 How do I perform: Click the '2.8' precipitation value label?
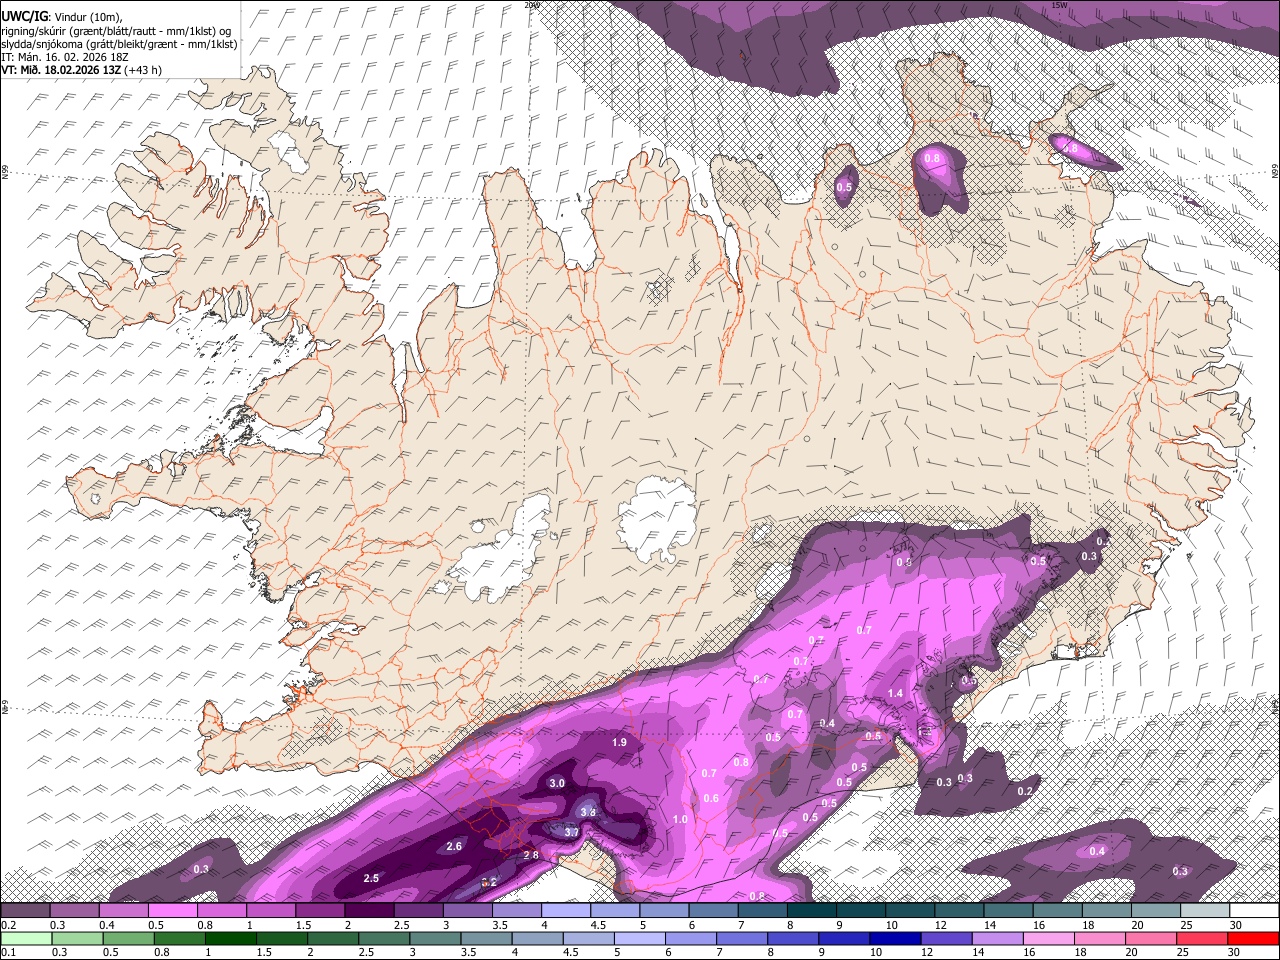click(x=531, y=855)
